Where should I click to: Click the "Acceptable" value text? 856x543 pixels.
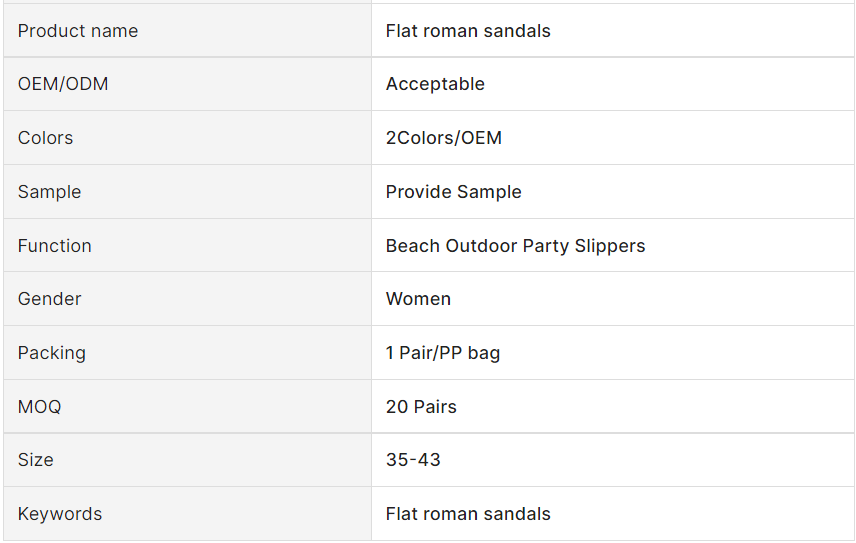435,84
